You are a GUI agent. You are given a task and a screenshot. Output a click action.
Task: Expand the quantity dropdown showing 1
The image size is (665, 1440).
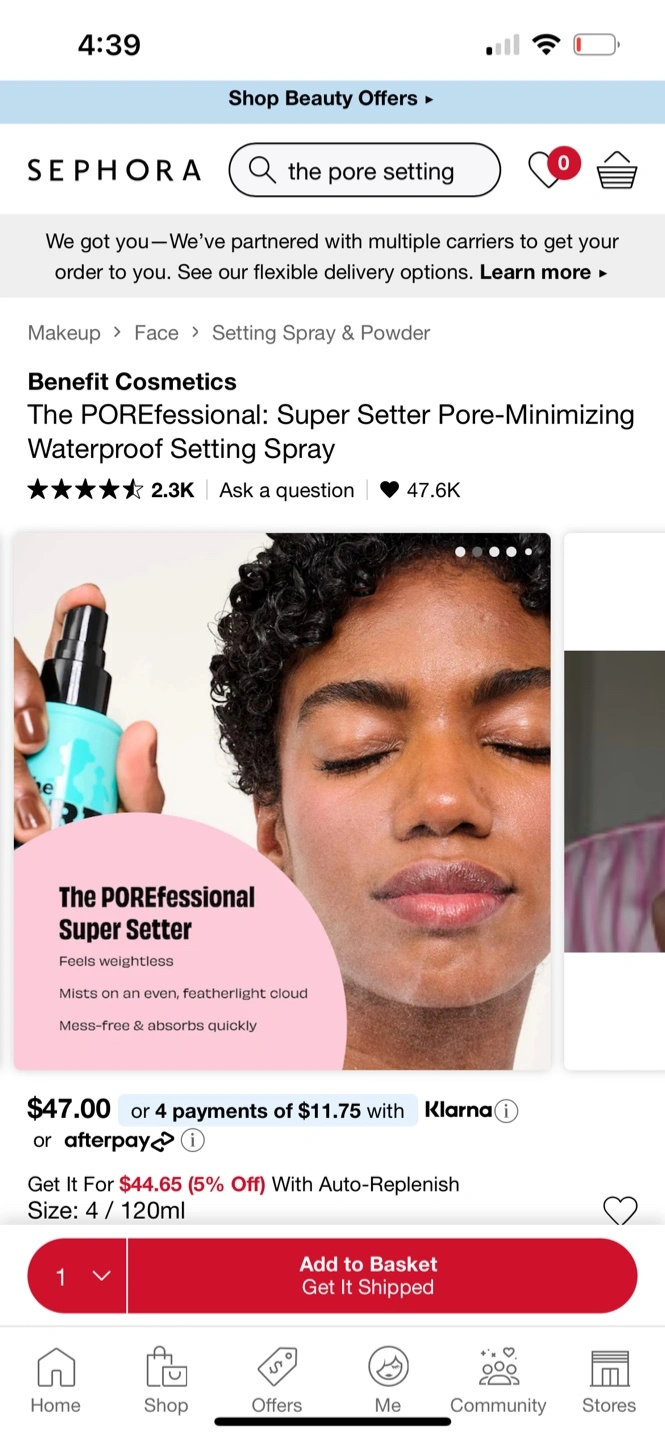coord(77,1276)
